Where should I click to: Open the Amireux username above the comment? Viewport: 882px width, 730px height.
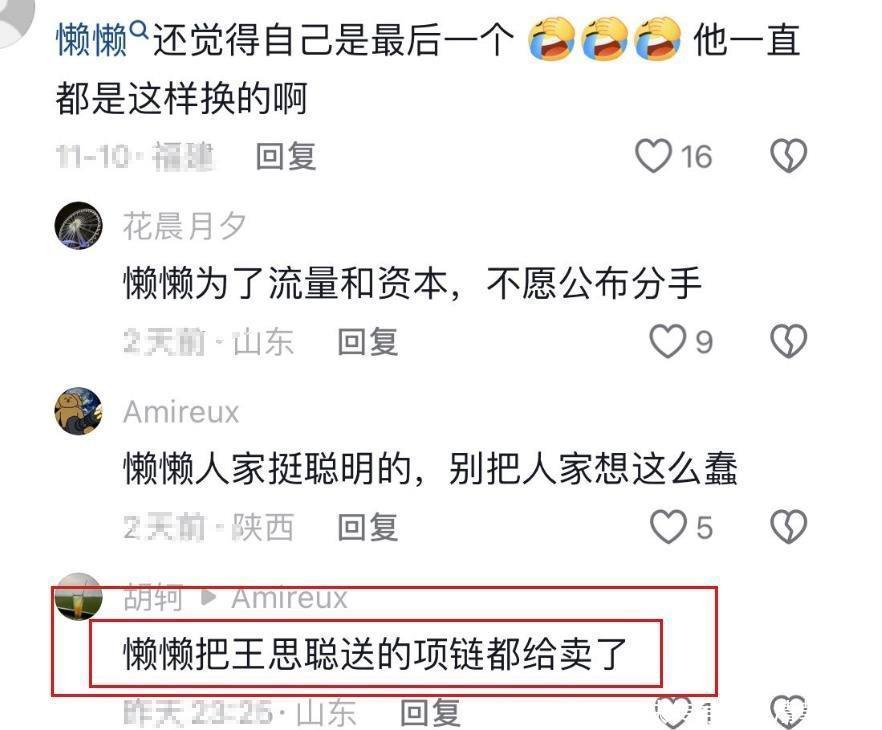click(x=181, y=412)
